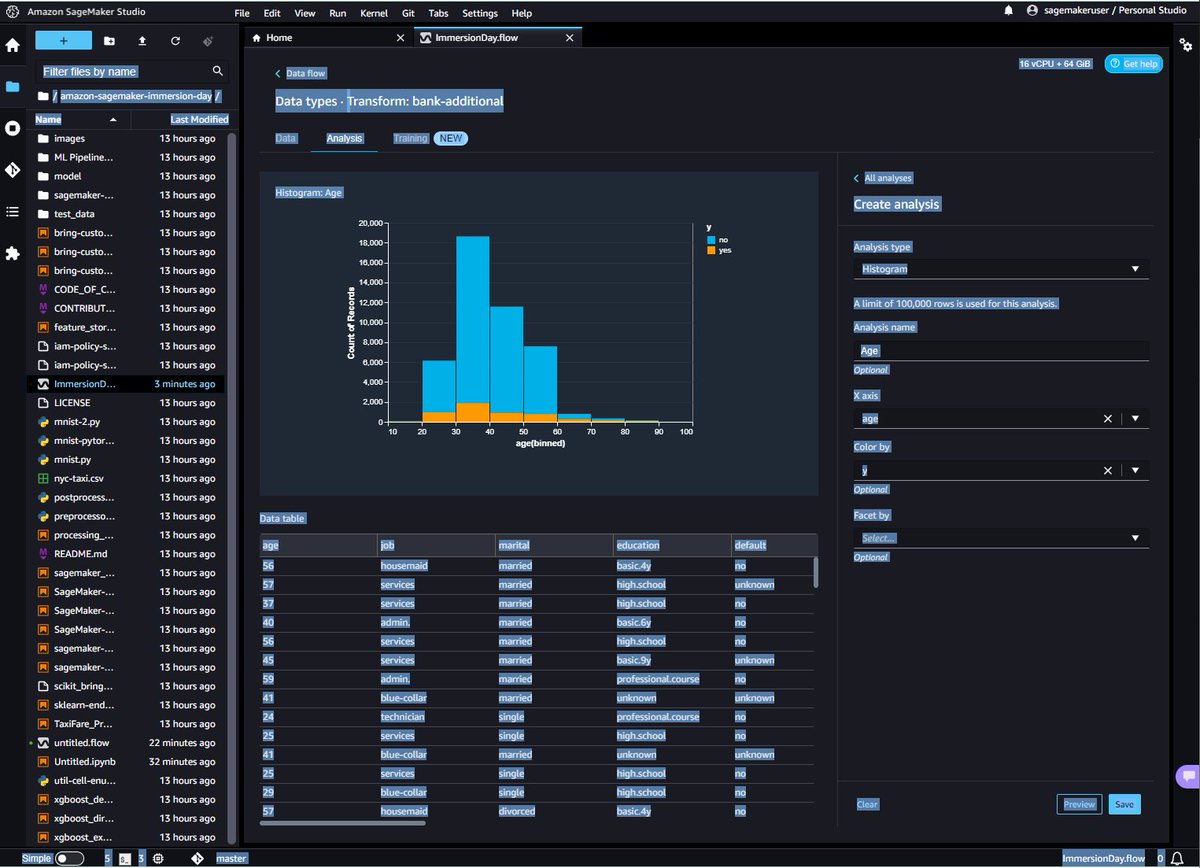Switch to the Data tab
Screen dimensions: 1200x868
[x=286, y=138]
